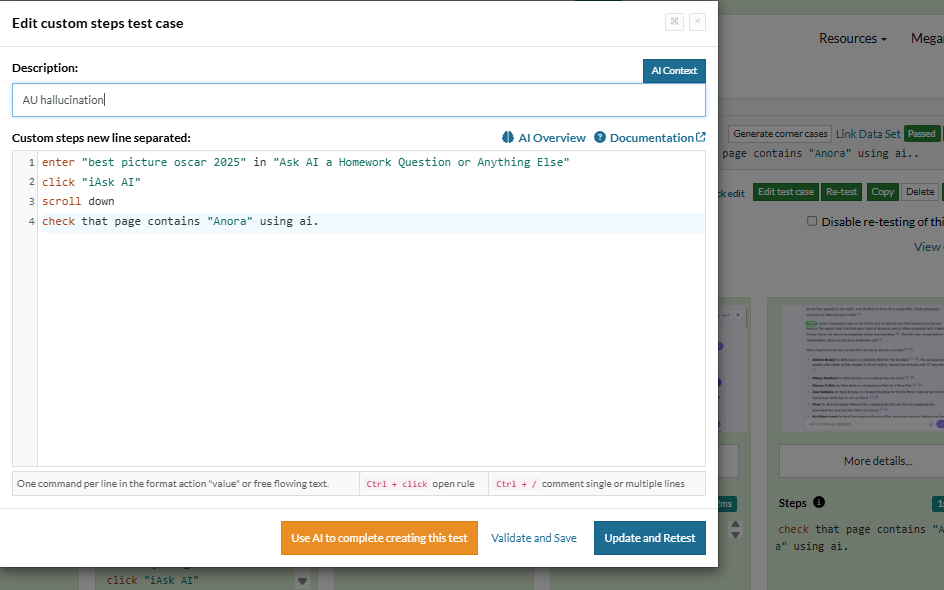Click Validate and Save link
The image size is (944, 590).
click(x=534, y=538)
